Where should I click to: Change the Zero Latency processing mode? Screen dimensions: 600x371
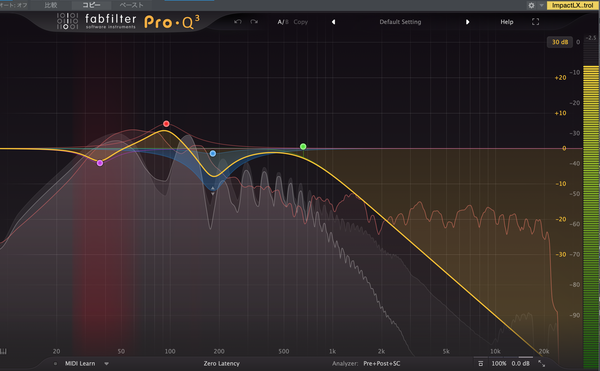[x=222, y=363]
